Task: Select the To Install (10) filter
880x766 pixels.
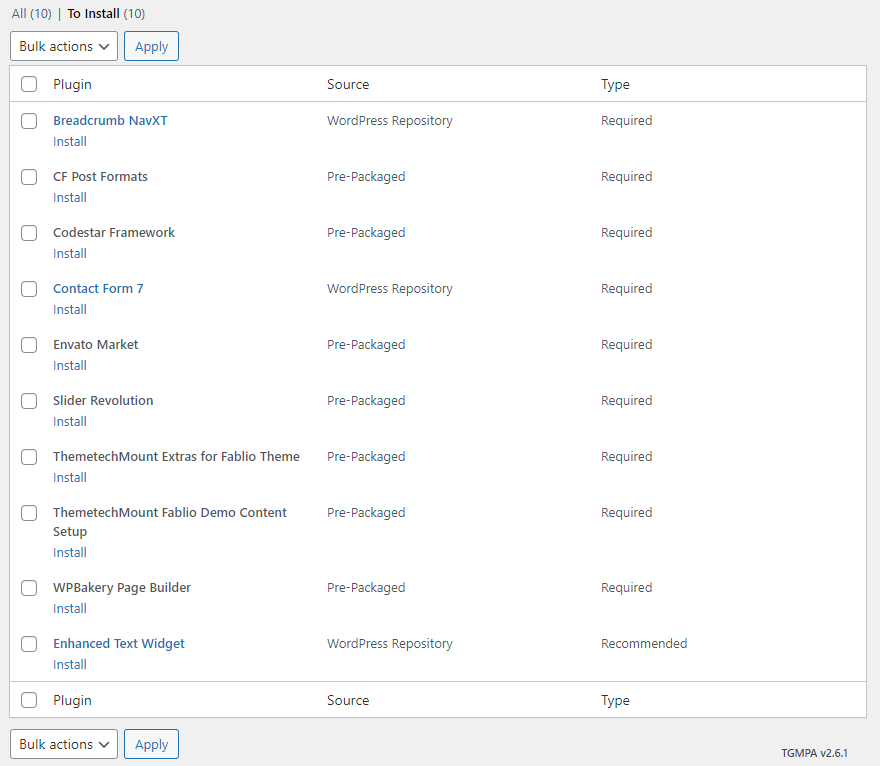Action: pyautogui.click(x=106, y=14)
